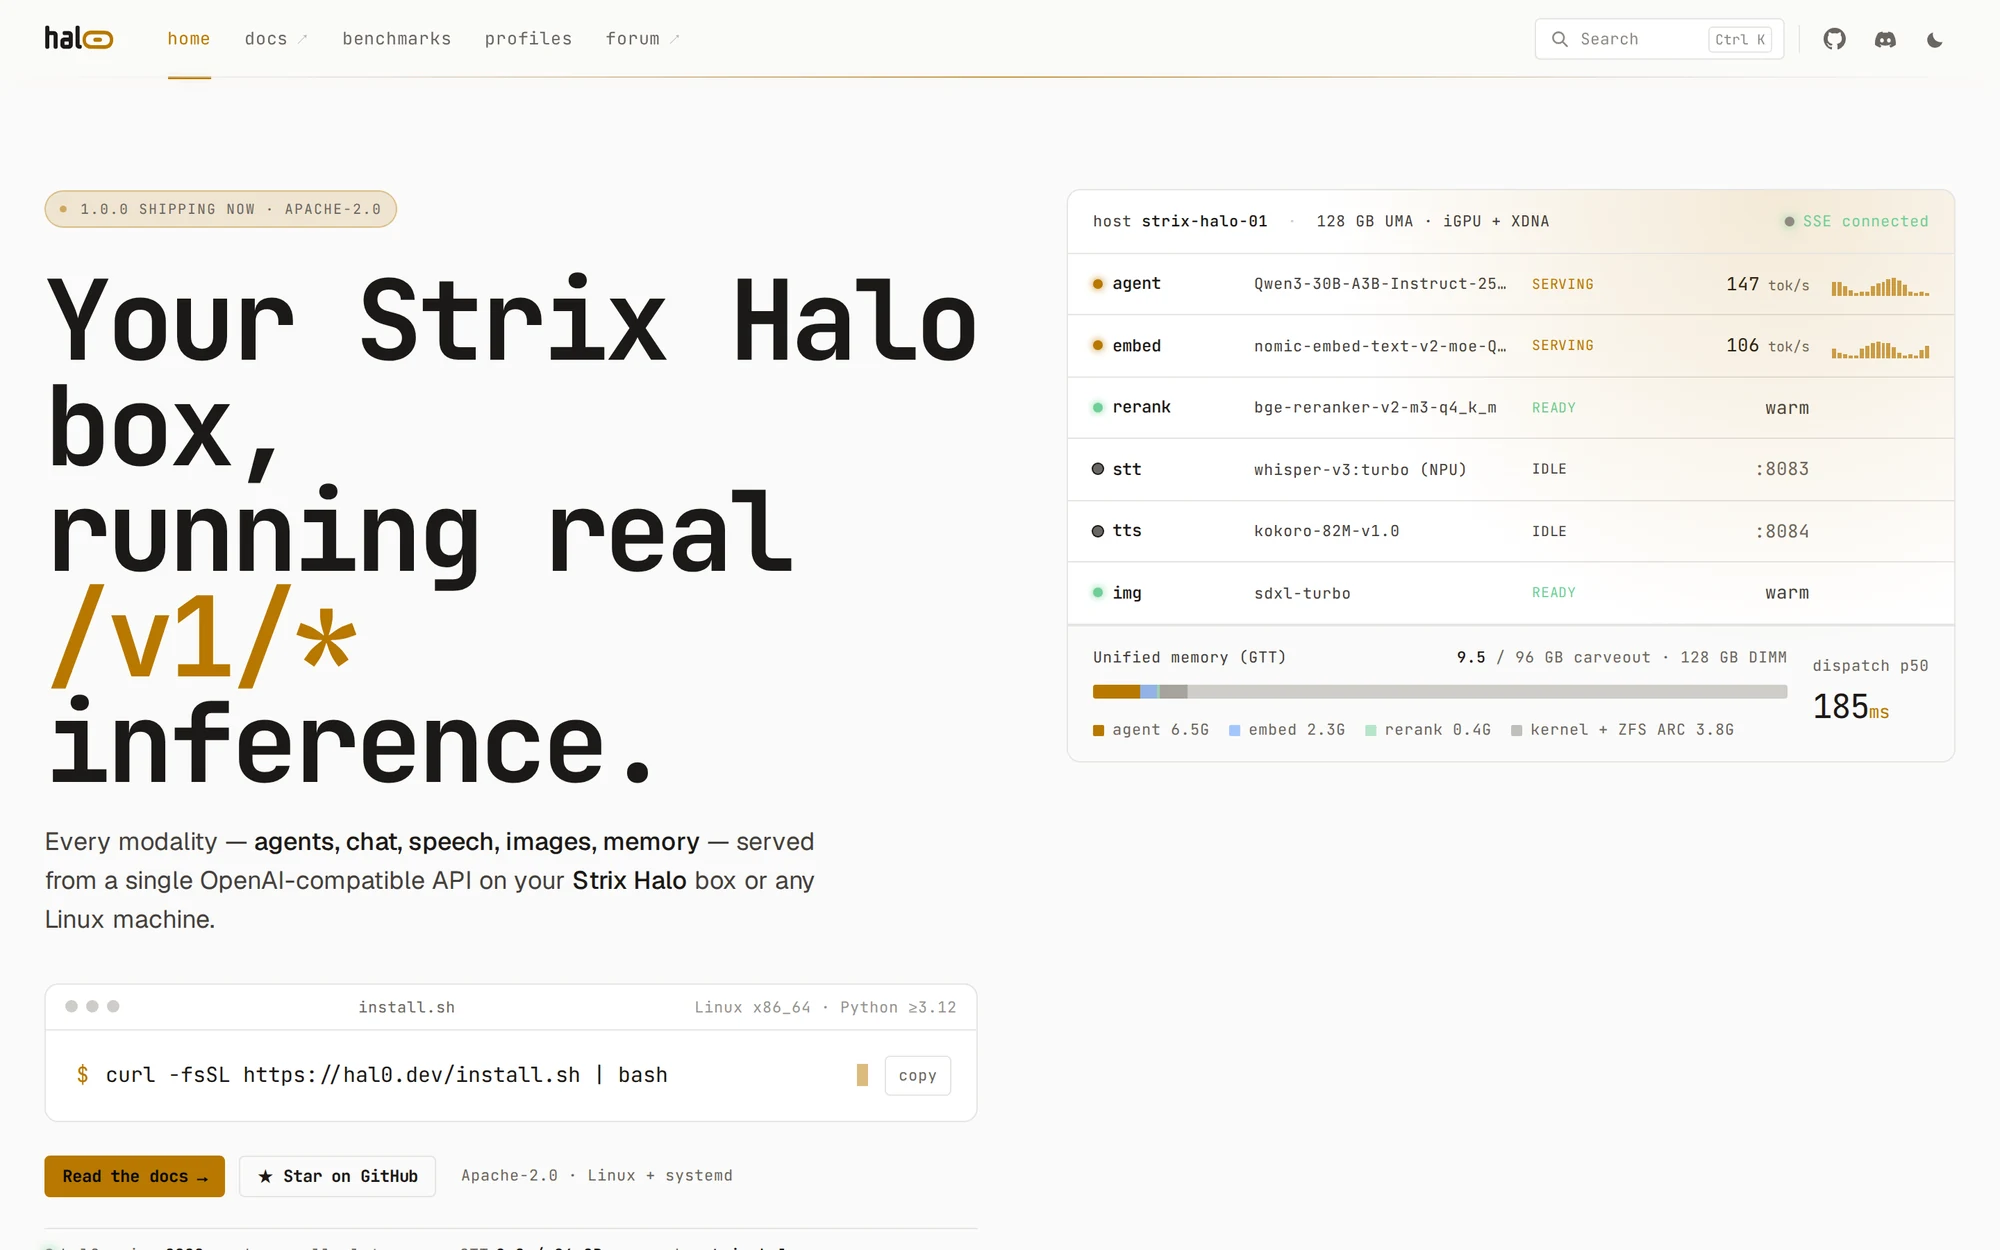Viewport: 2000px width, 1250px height.
Task: Click Qwen3-30B-A3B-Instruct model name
Action: pyautogui.click(x=1380, y=284)
